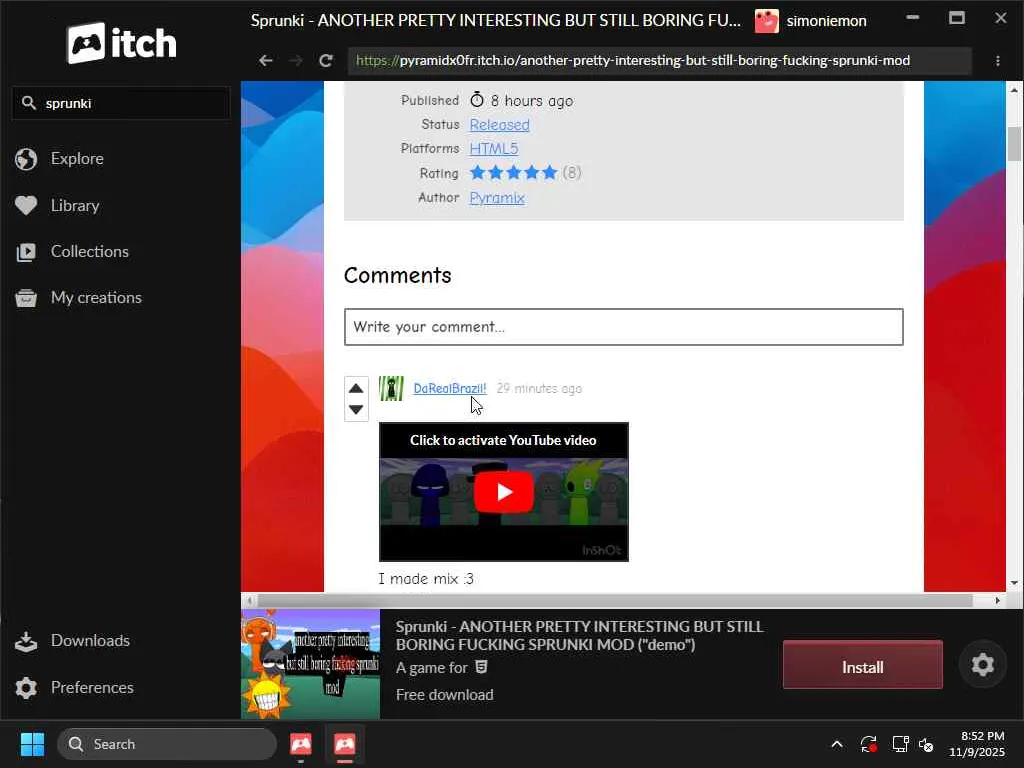The height and width of the screenshot is (768, 1024).
Task: Activate the YouTube video play button
Action: (x=504, y=492)
